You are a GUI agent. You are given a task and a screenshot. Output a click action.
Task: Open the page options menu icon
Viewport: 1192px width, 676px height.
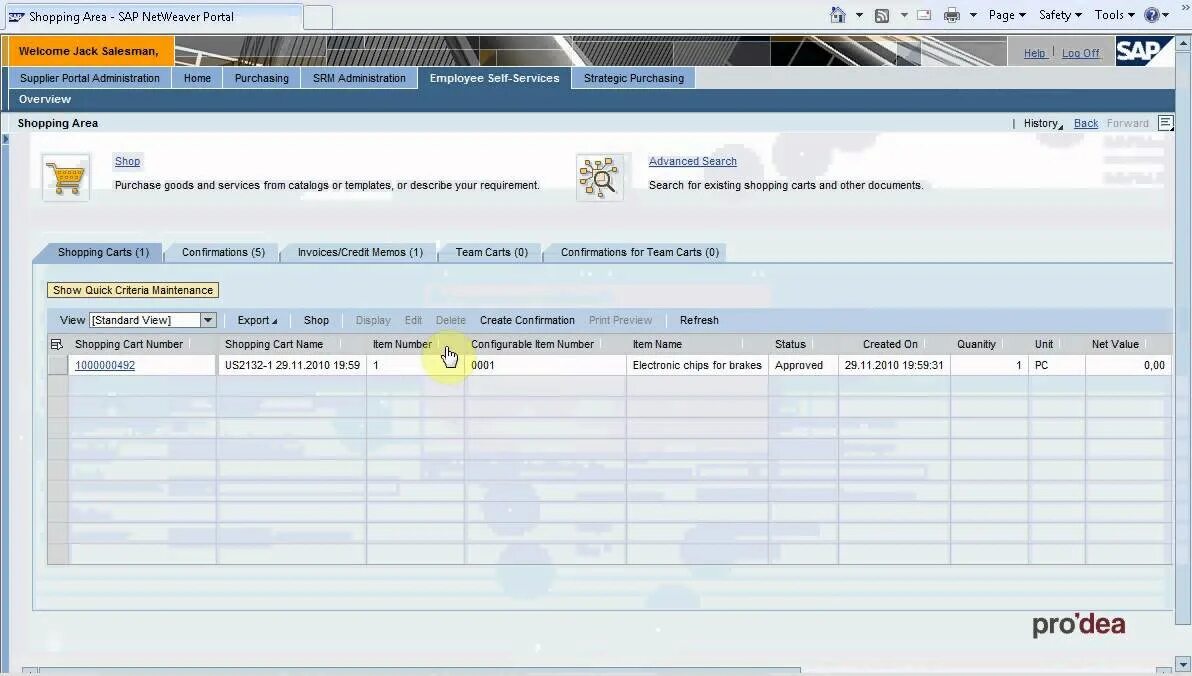pos(1165,122)
